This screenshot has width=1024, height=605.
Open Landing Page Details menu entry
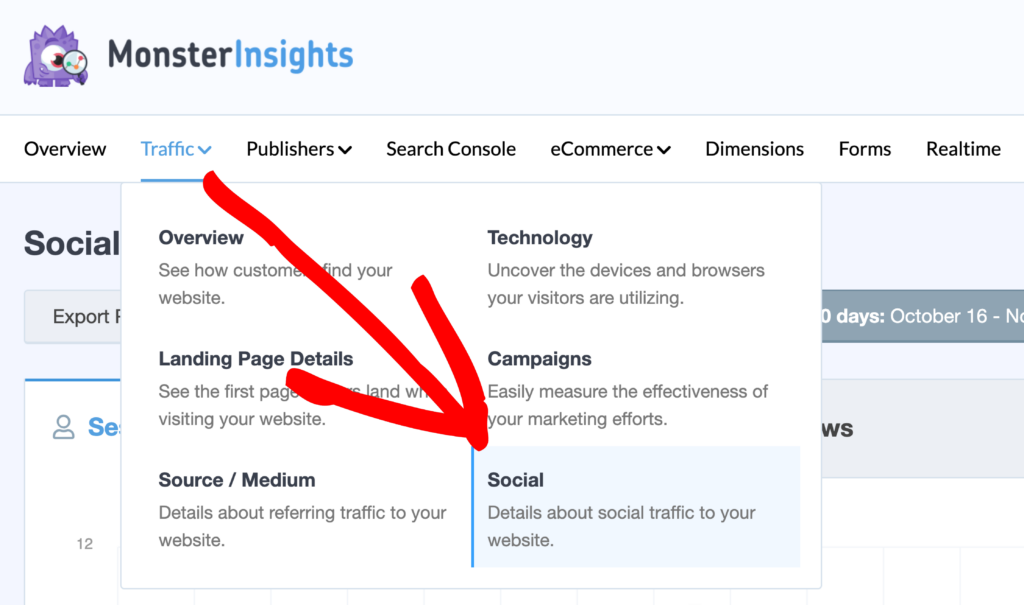point(255,359)
